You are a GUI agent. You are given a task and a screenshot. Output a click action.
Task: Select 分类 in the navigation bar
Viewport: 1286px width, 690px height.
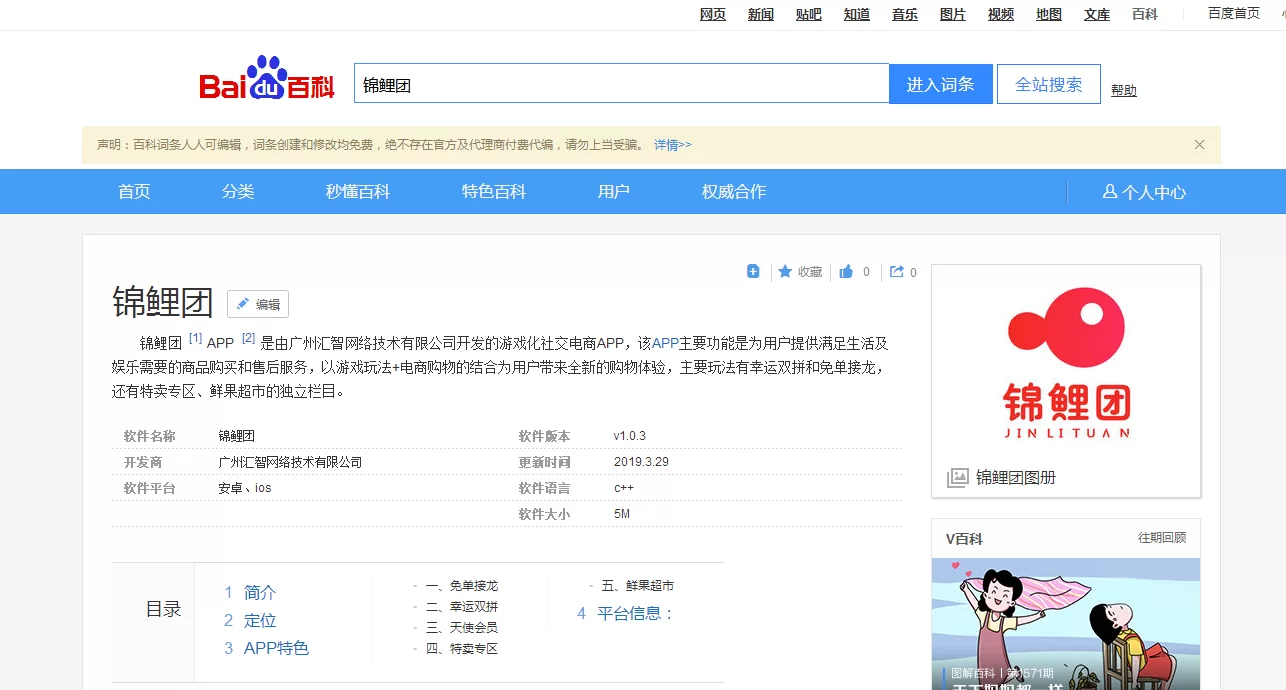click(238, 191)
